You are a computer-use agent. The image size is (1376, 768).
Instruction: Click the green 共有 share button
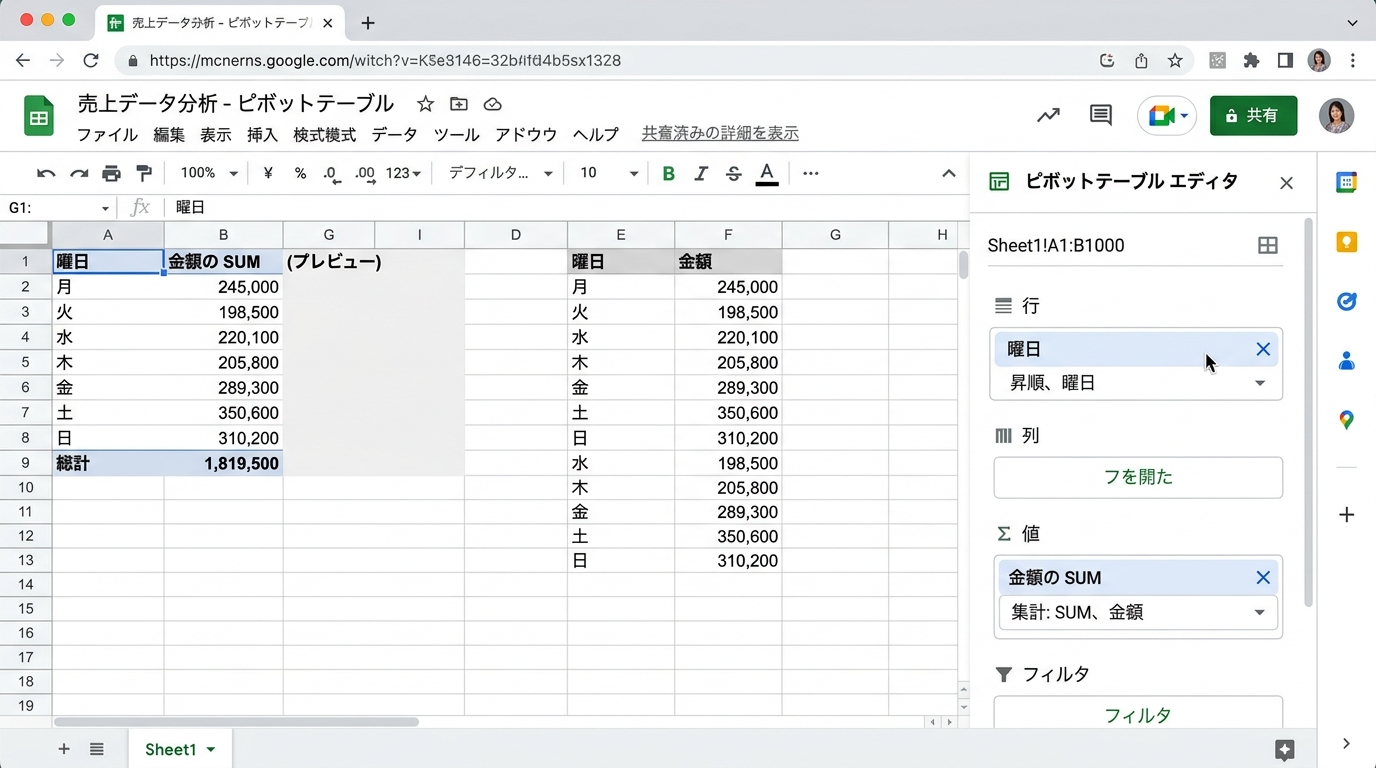(1253, 115)
